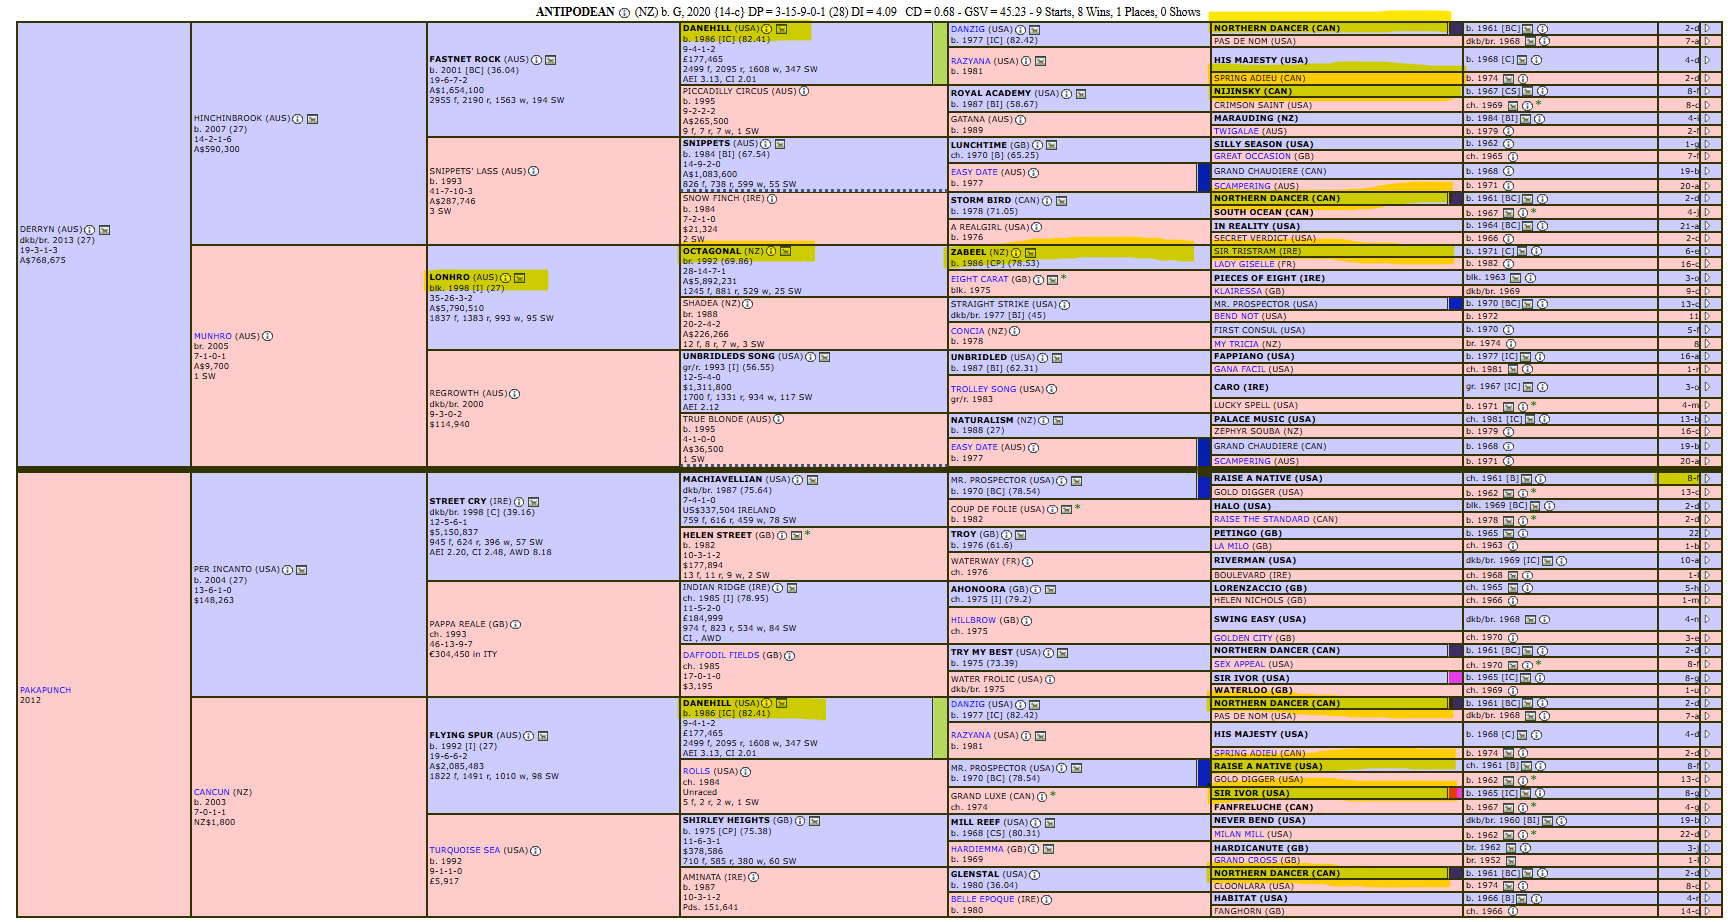Screen dimensions: 1728x922
Task: Click the info icon next to FASTNET ROCK
Action: (x=537, y=60)
